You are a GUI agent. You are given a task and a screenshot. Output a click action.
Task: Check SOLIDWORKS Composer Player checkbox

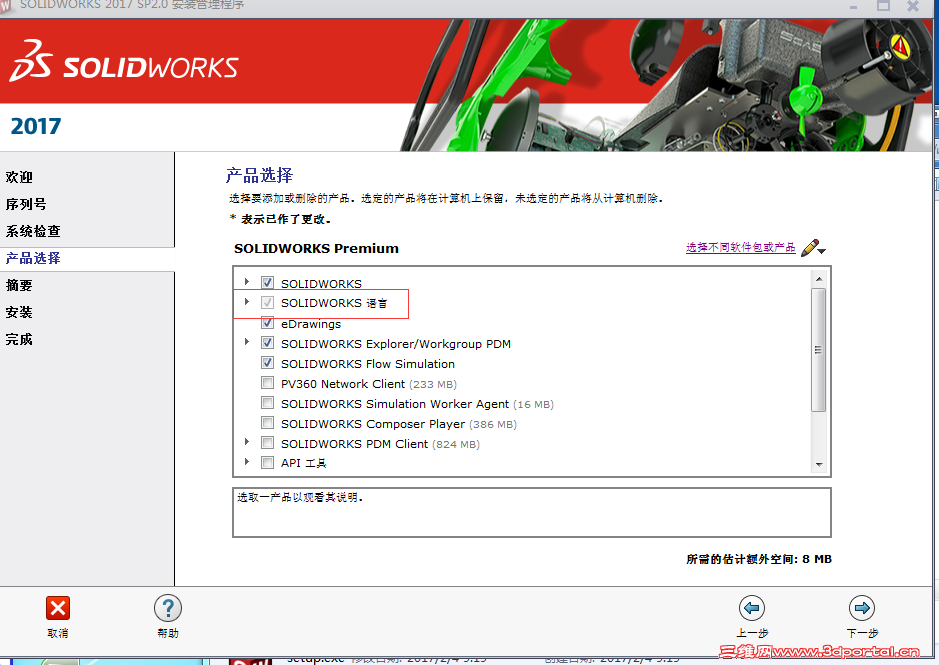tap(267, 423)
